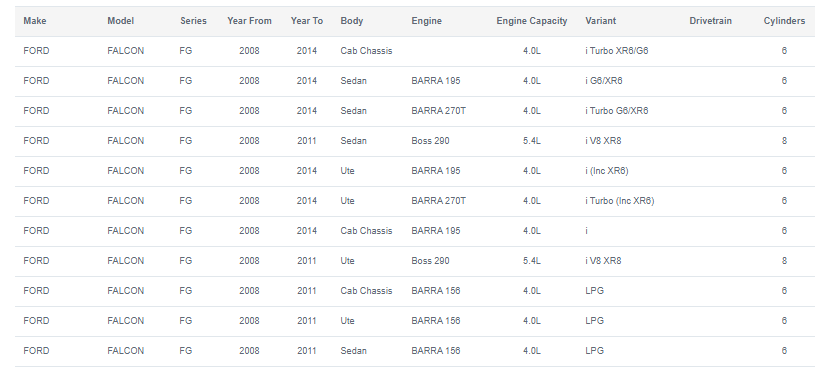
Task: Click the i G6/XR6 variant cell
Action: (603, 81)
